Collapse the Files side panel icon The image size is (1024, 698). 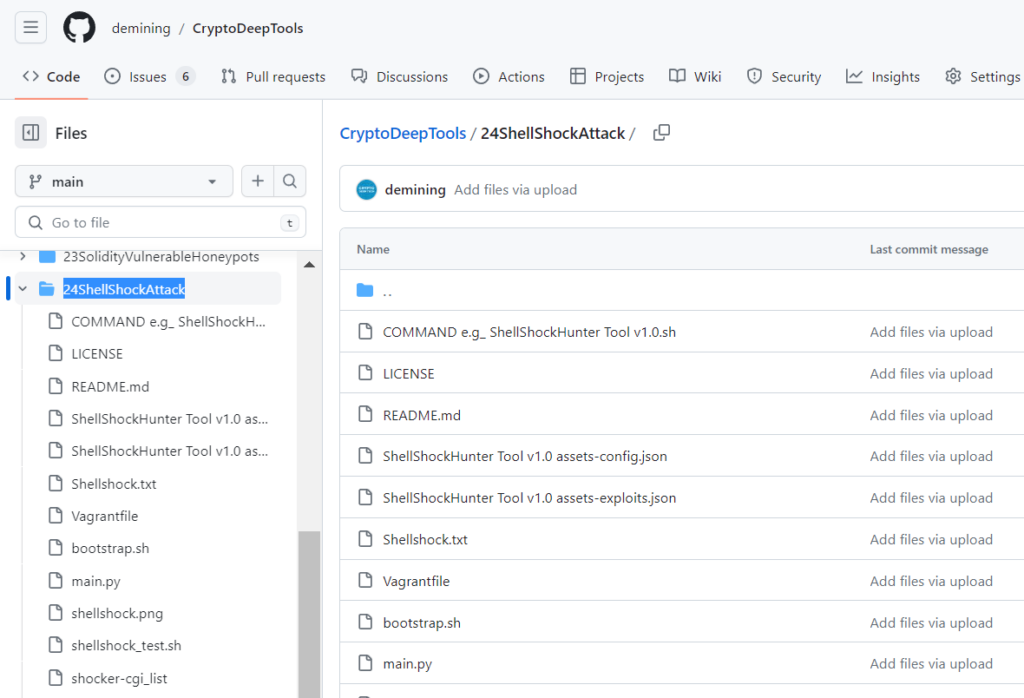pos(31,133)
